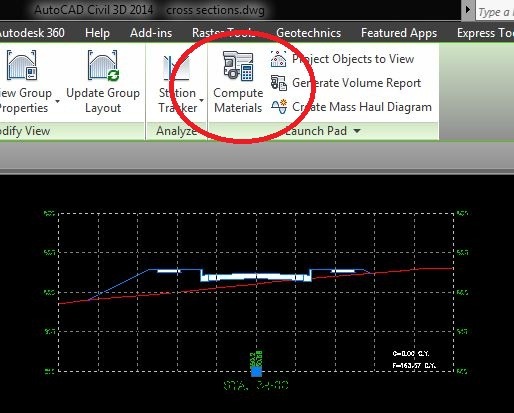Click the Project Objects to View icon
Screen dimensions: 514x413
(x=278, y=59)
